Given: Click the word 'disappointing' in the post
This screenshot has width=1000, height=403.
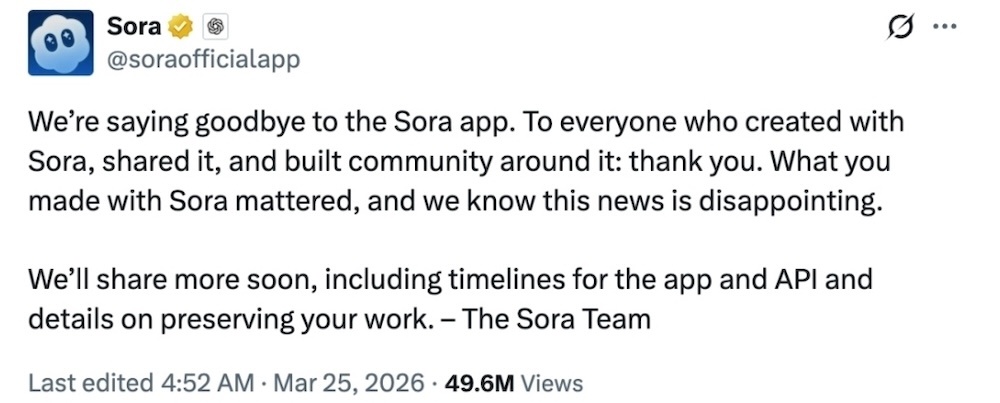Looking at the screenshot, I should pyautogui.click(x=790, y=202).
